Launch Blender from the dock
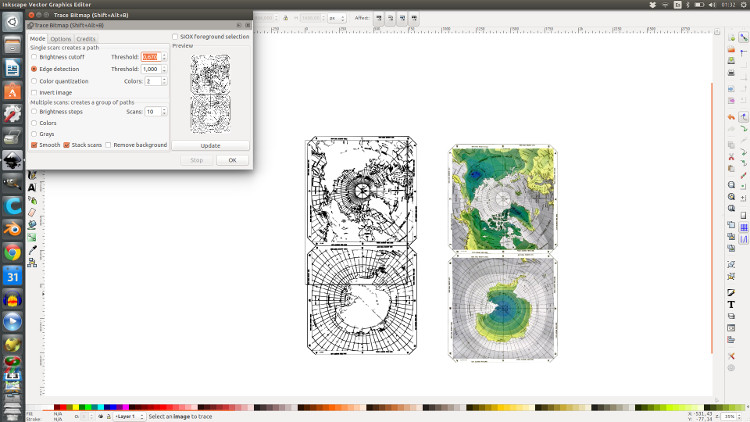This screenshot has height=422, width=750. coord(12,230)
